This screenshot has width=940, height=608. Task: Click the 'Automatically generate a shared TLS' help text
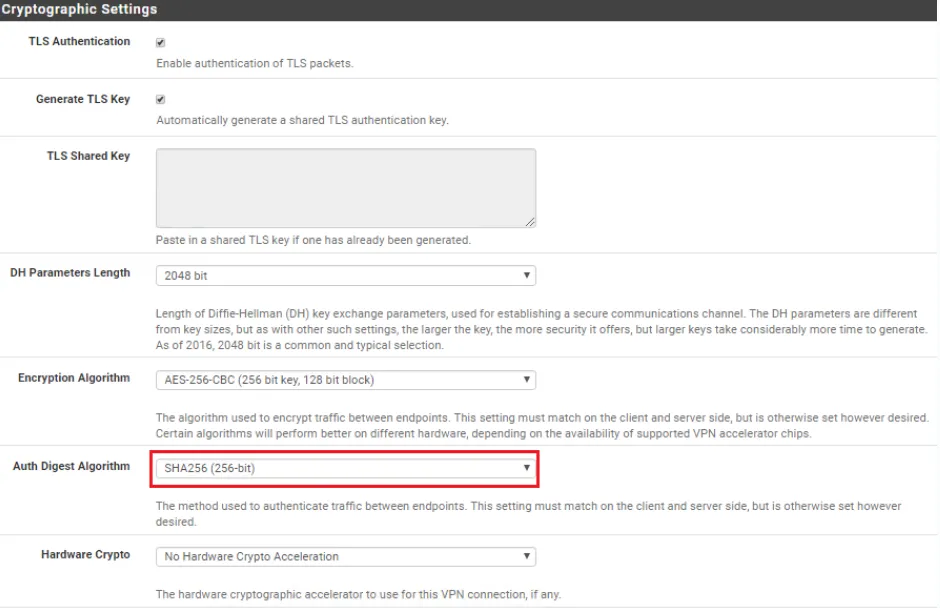(302, 121)
